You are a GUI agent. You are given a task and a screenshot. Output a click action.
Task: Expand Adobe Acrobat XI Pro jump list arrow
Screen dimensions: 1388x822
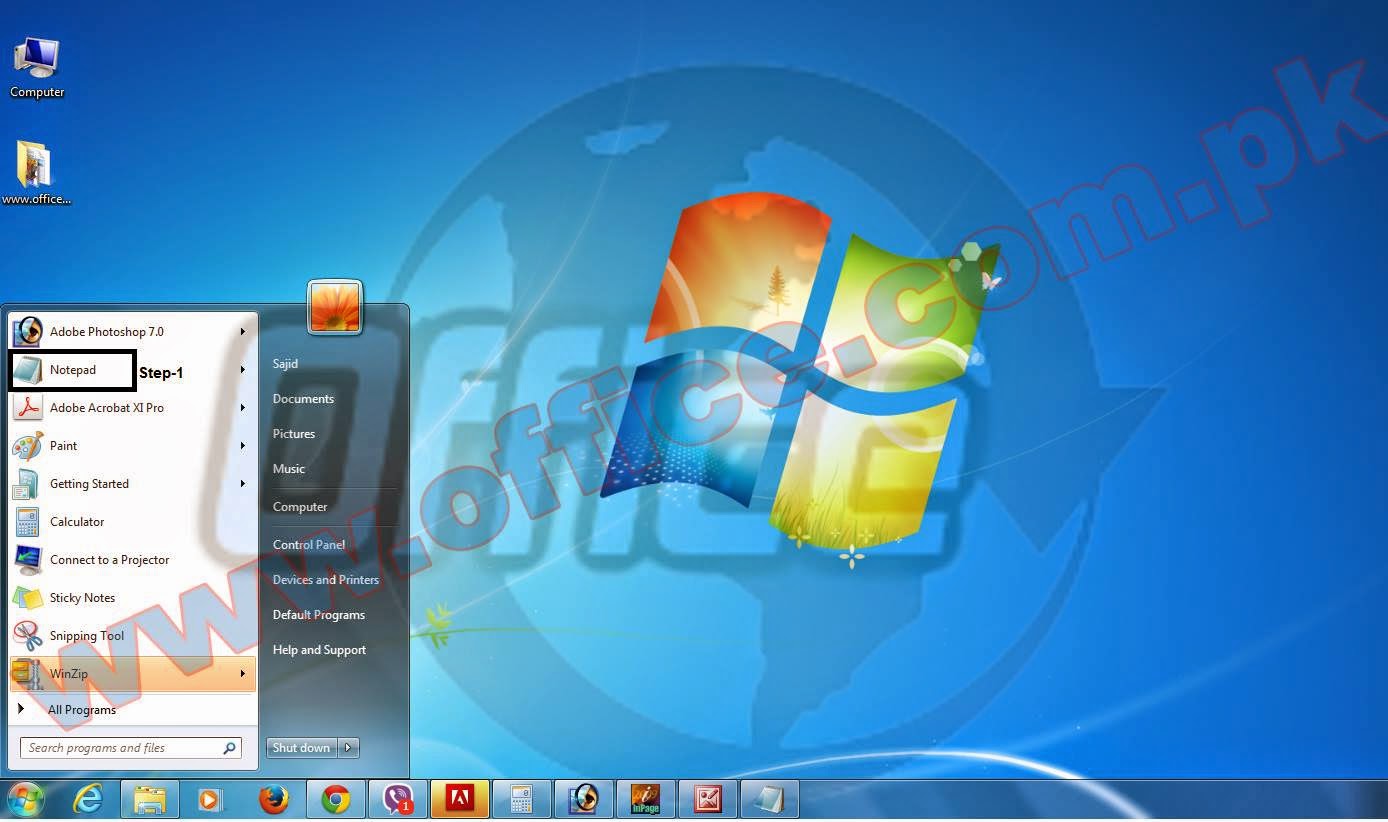coord(243,408)
